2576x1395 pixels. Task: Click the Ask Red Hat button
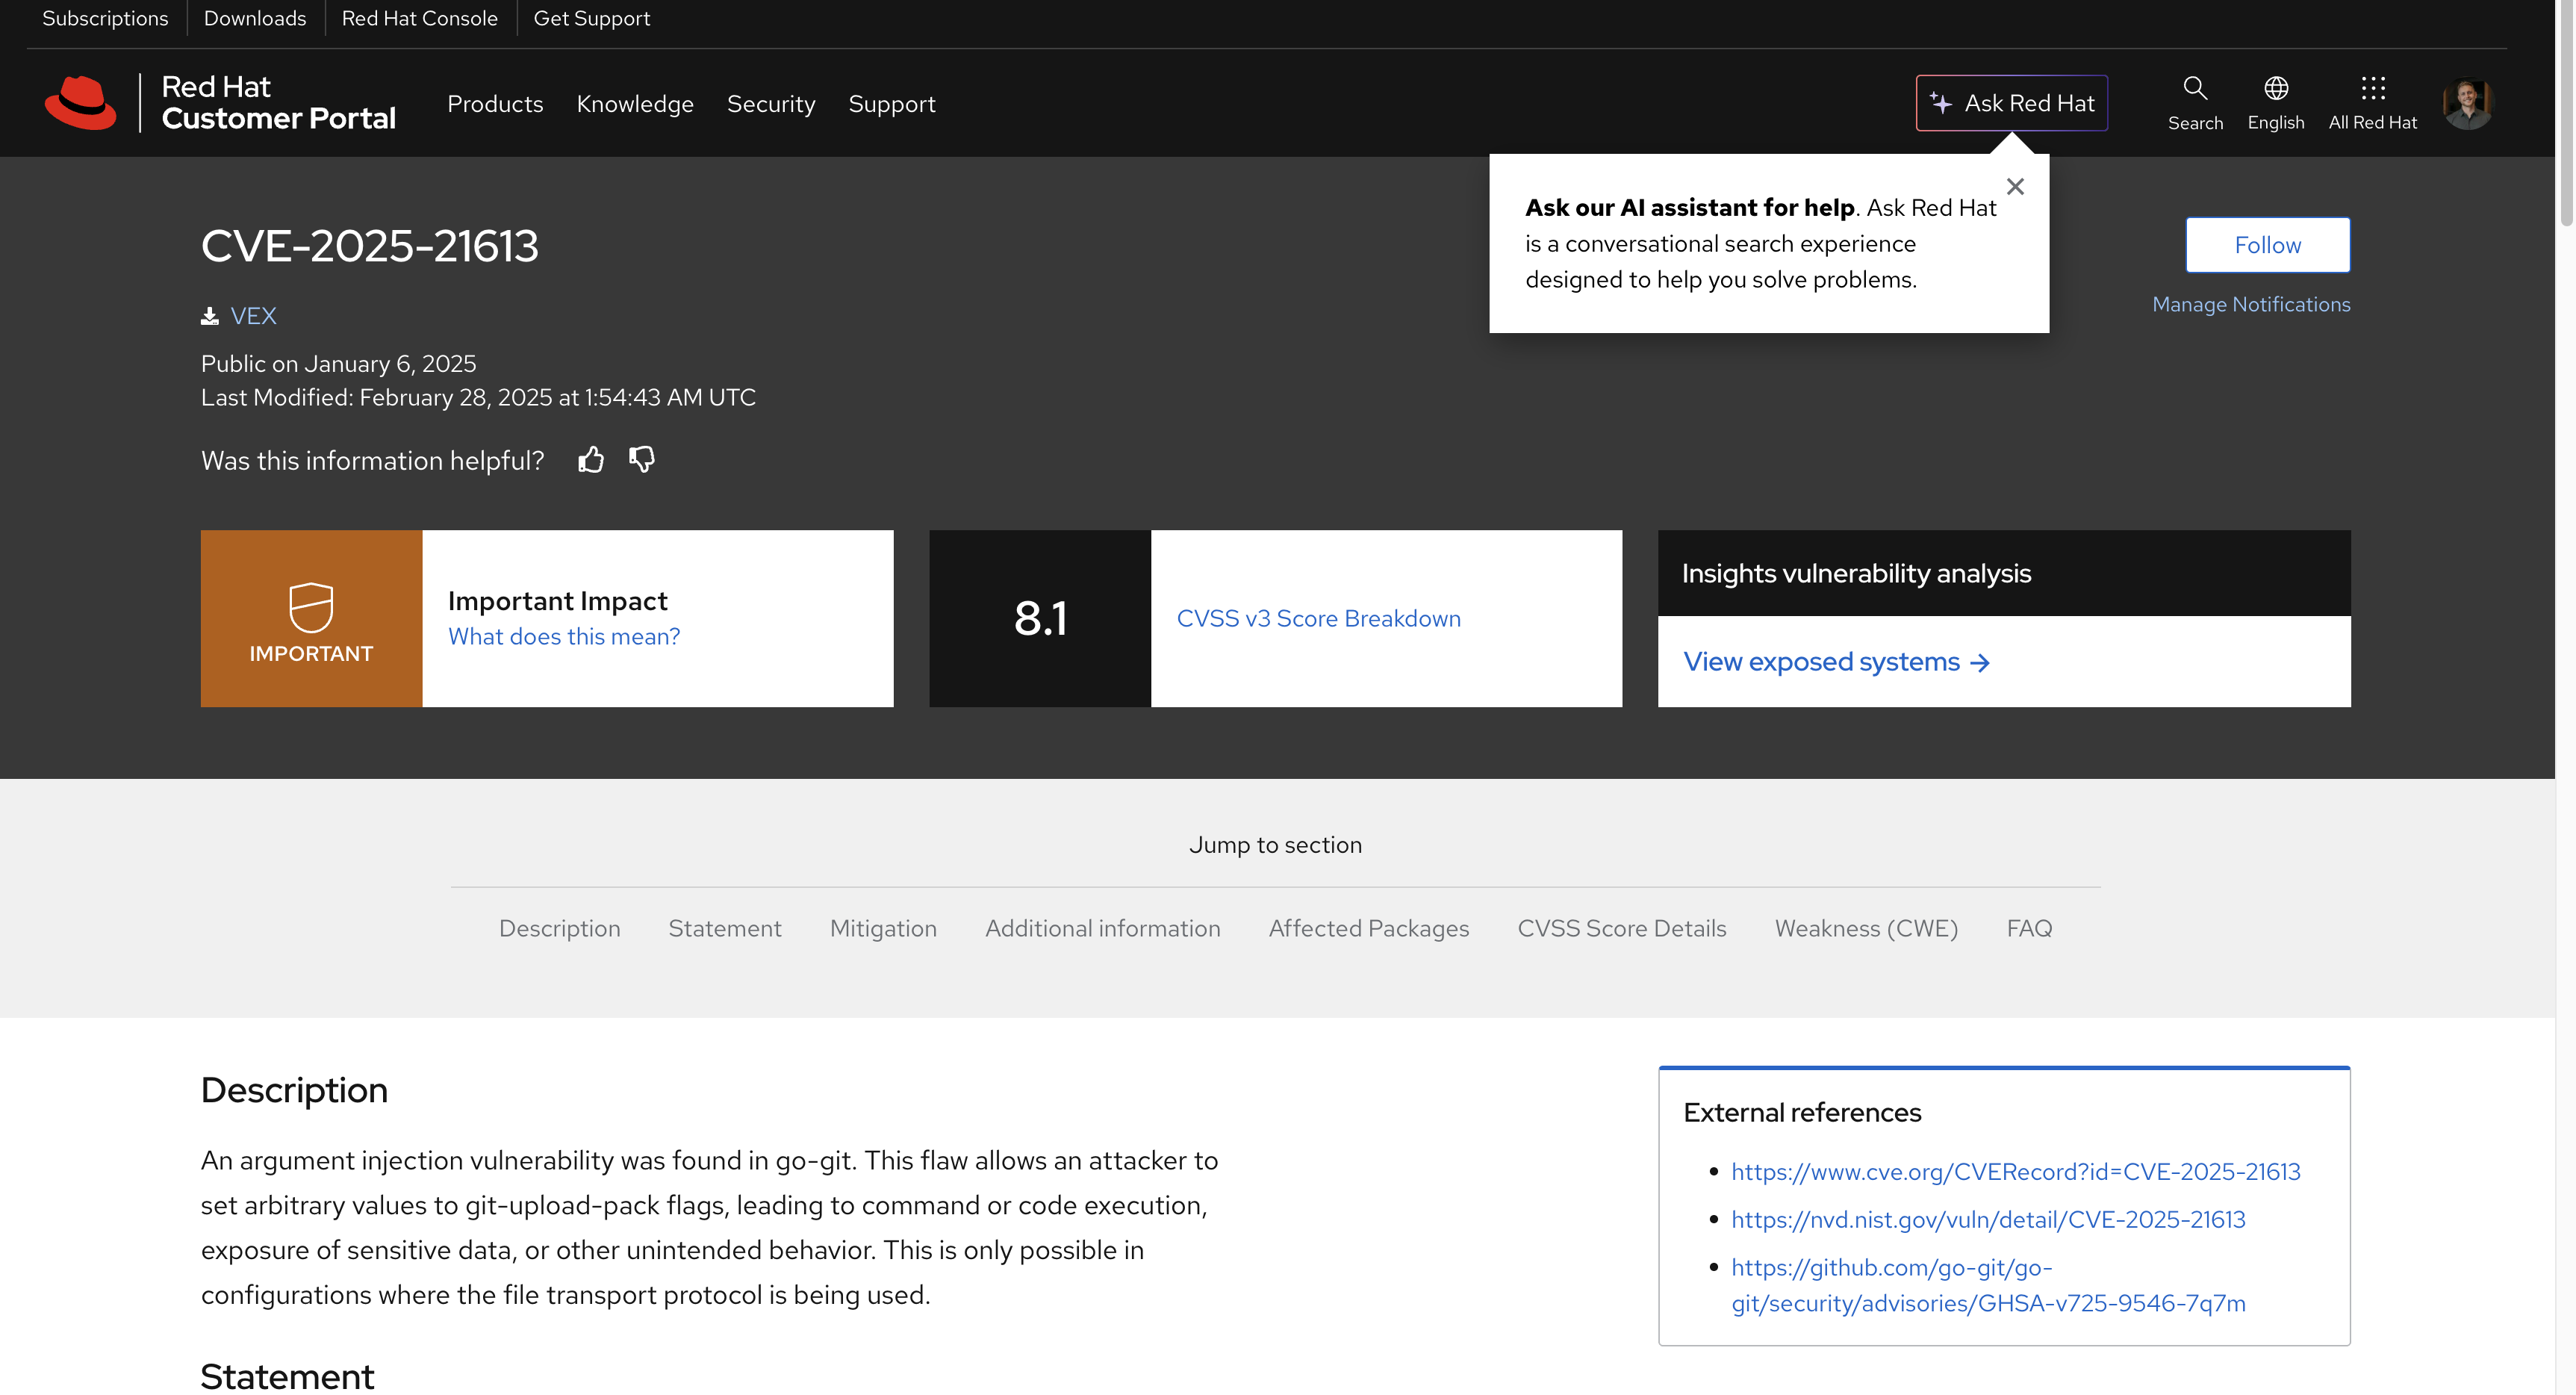tap(2012, 103)
